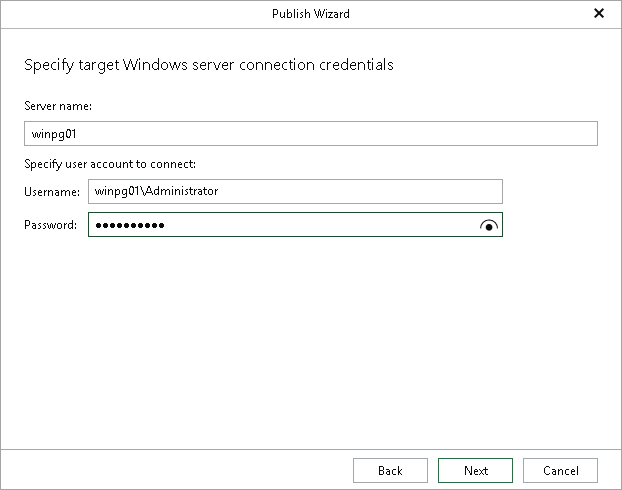Return to previous step with Back
622x490 pixels.
click(x=390, y=471)
